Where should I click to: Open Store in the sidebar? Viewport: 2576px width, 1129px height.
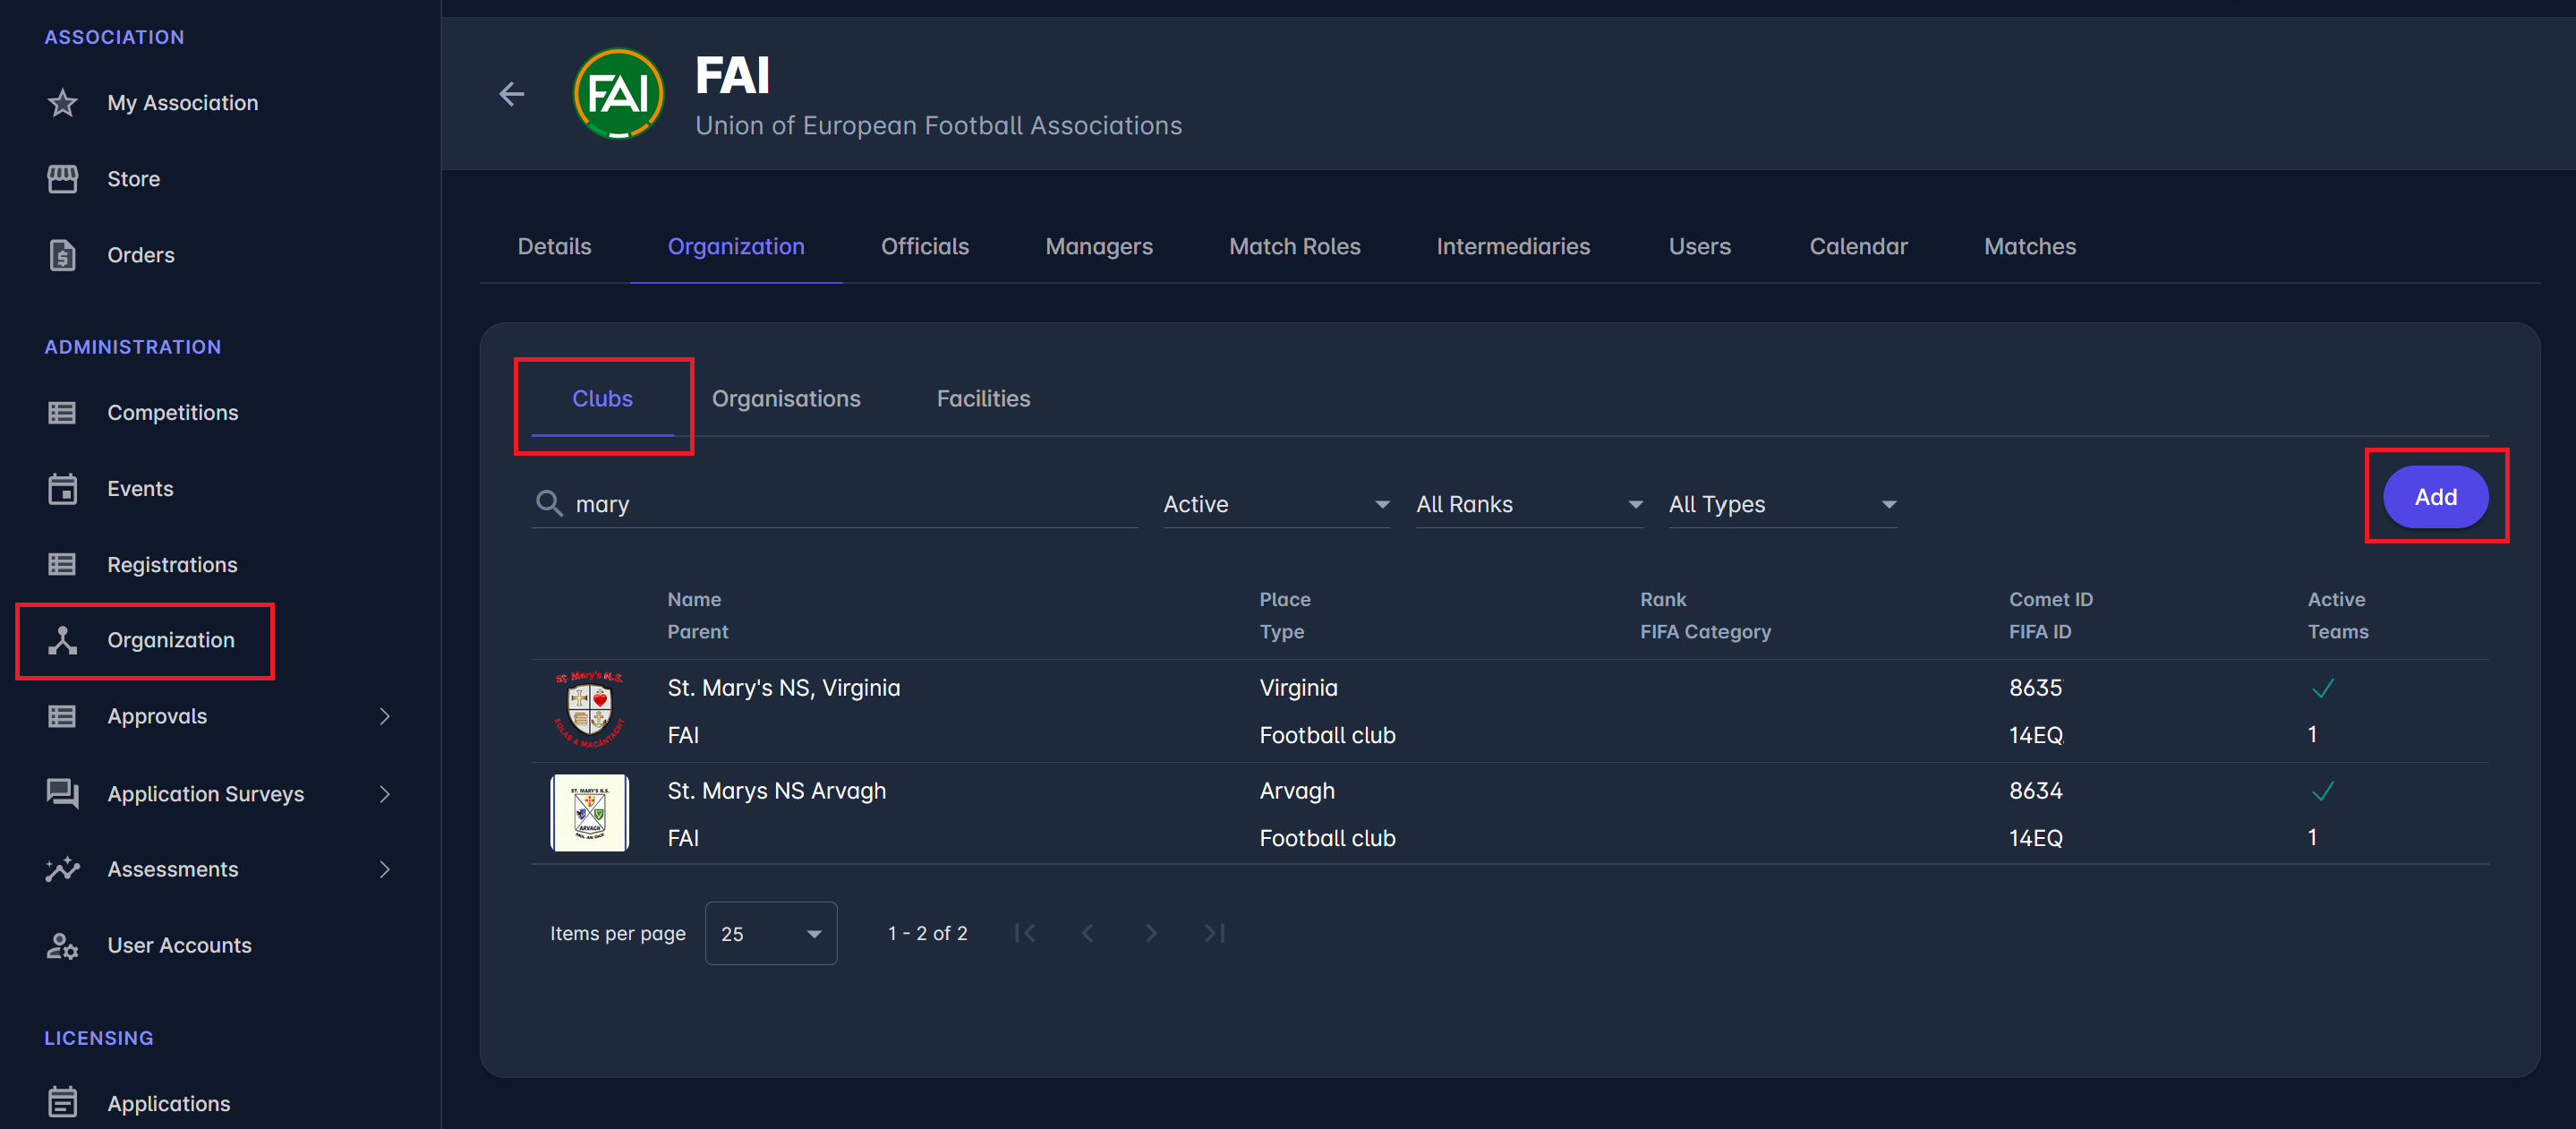coord(134,179)
